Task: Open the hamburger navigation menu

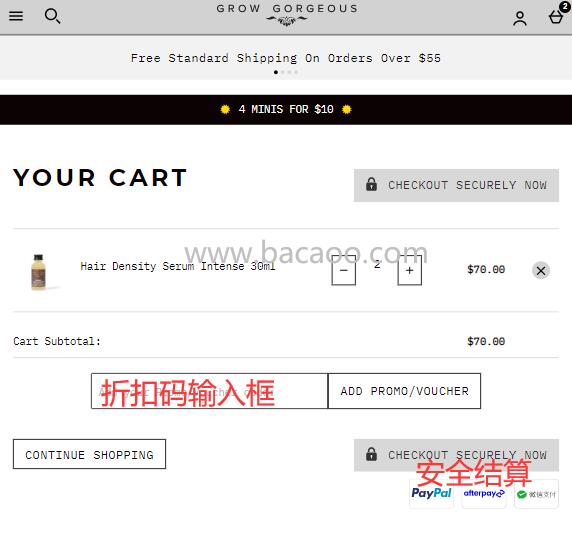Action: (16, 16)
